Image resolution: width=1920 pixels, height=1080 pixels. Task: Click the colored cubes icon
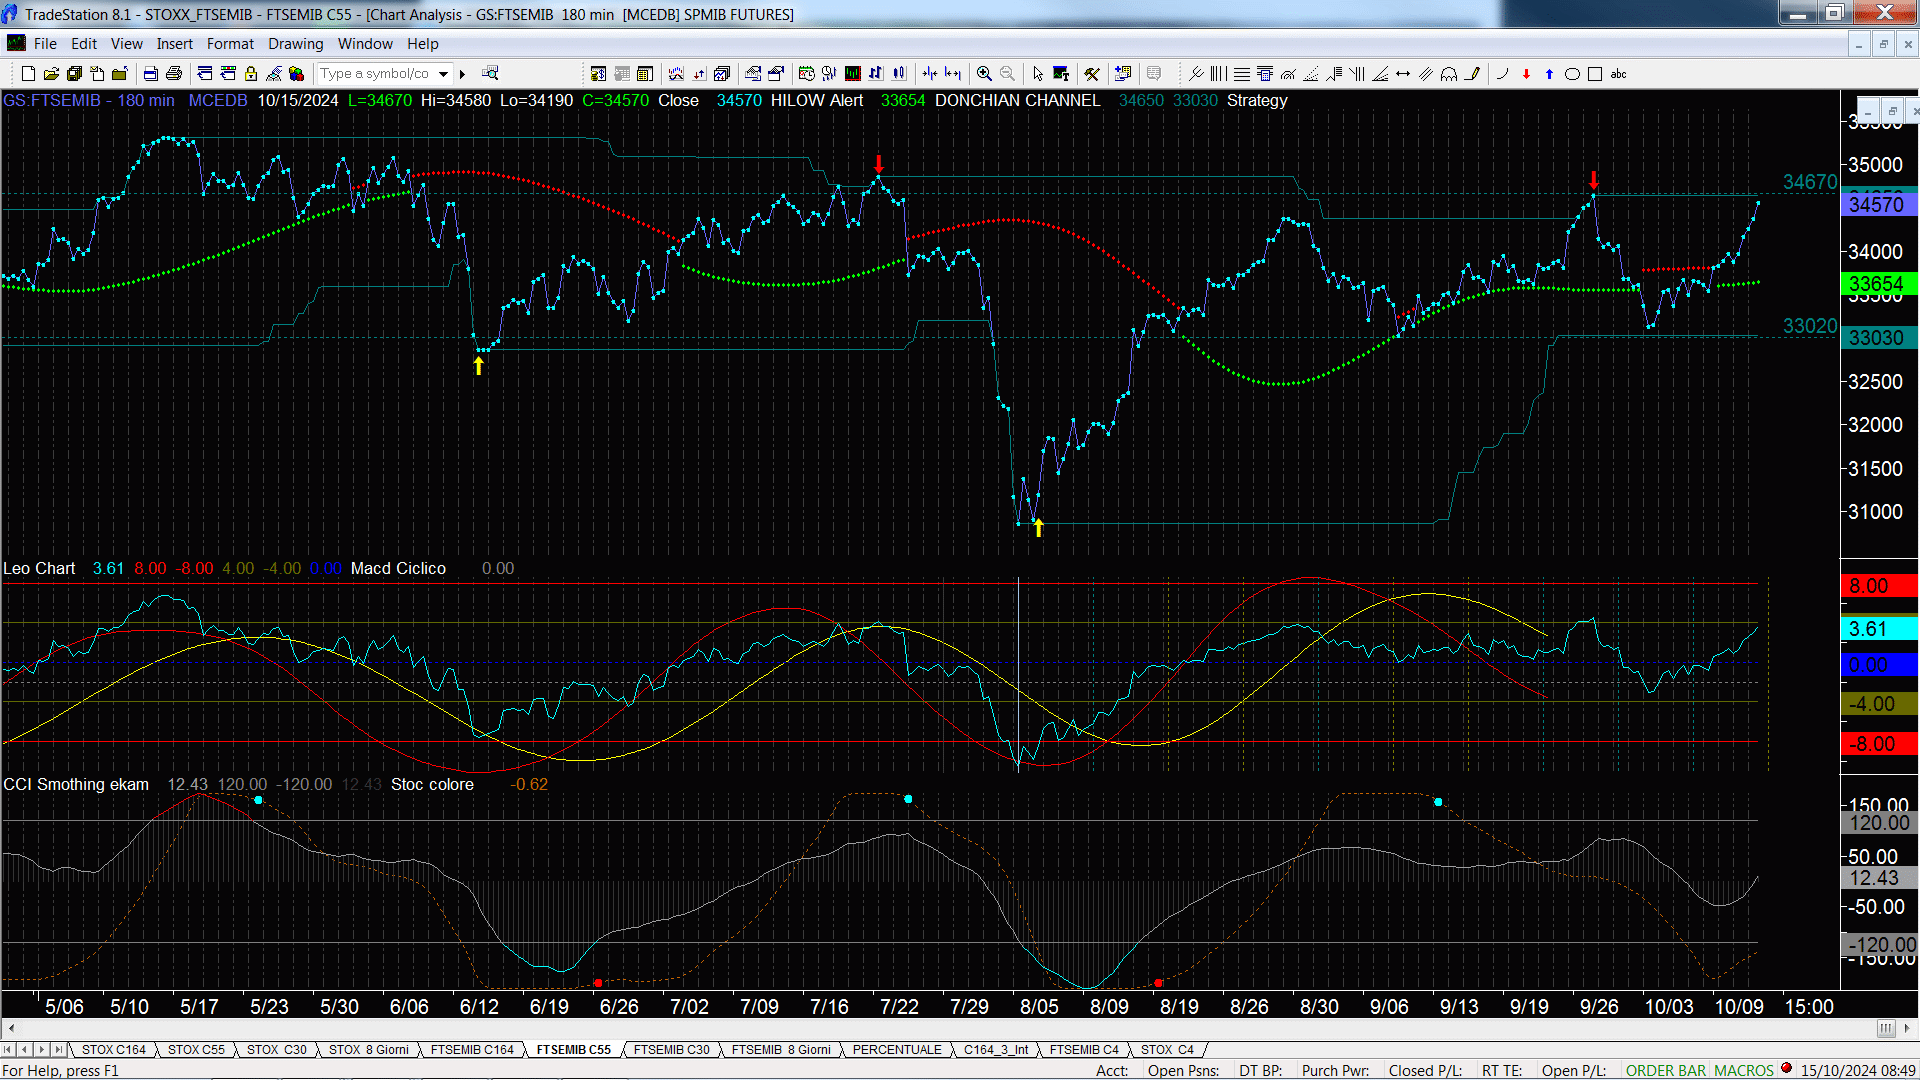pos(296,73)
